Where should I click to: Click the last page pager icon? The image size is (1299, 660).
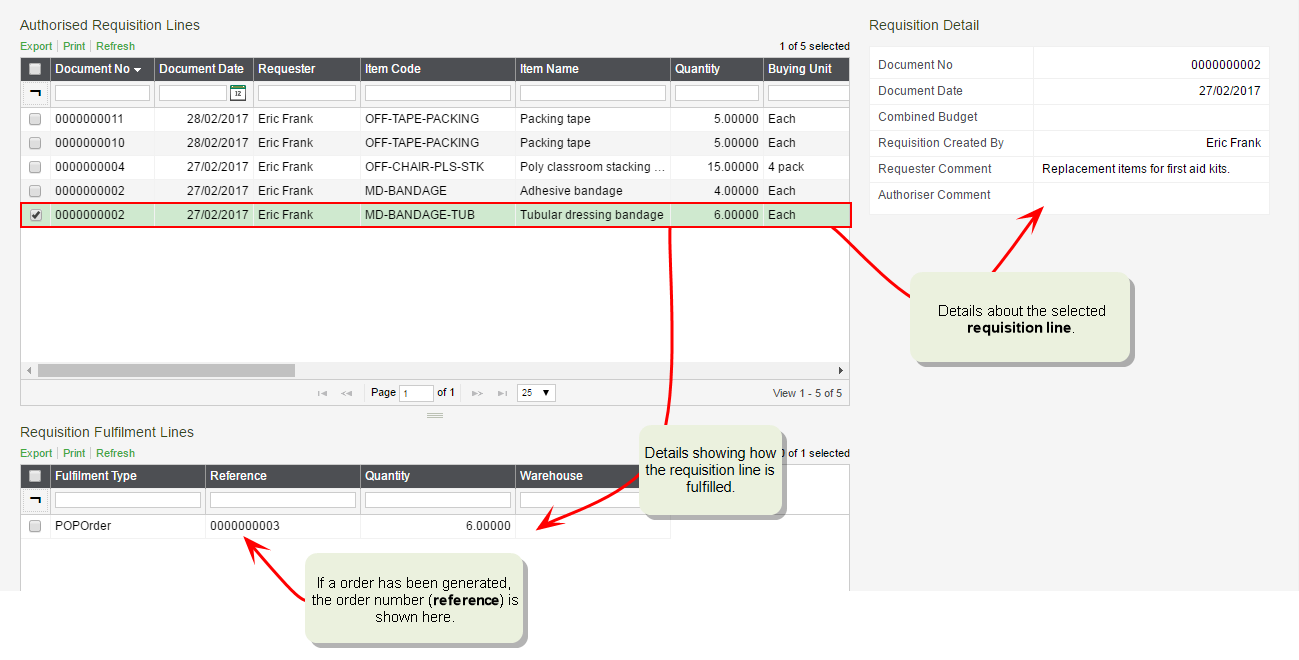502,394
